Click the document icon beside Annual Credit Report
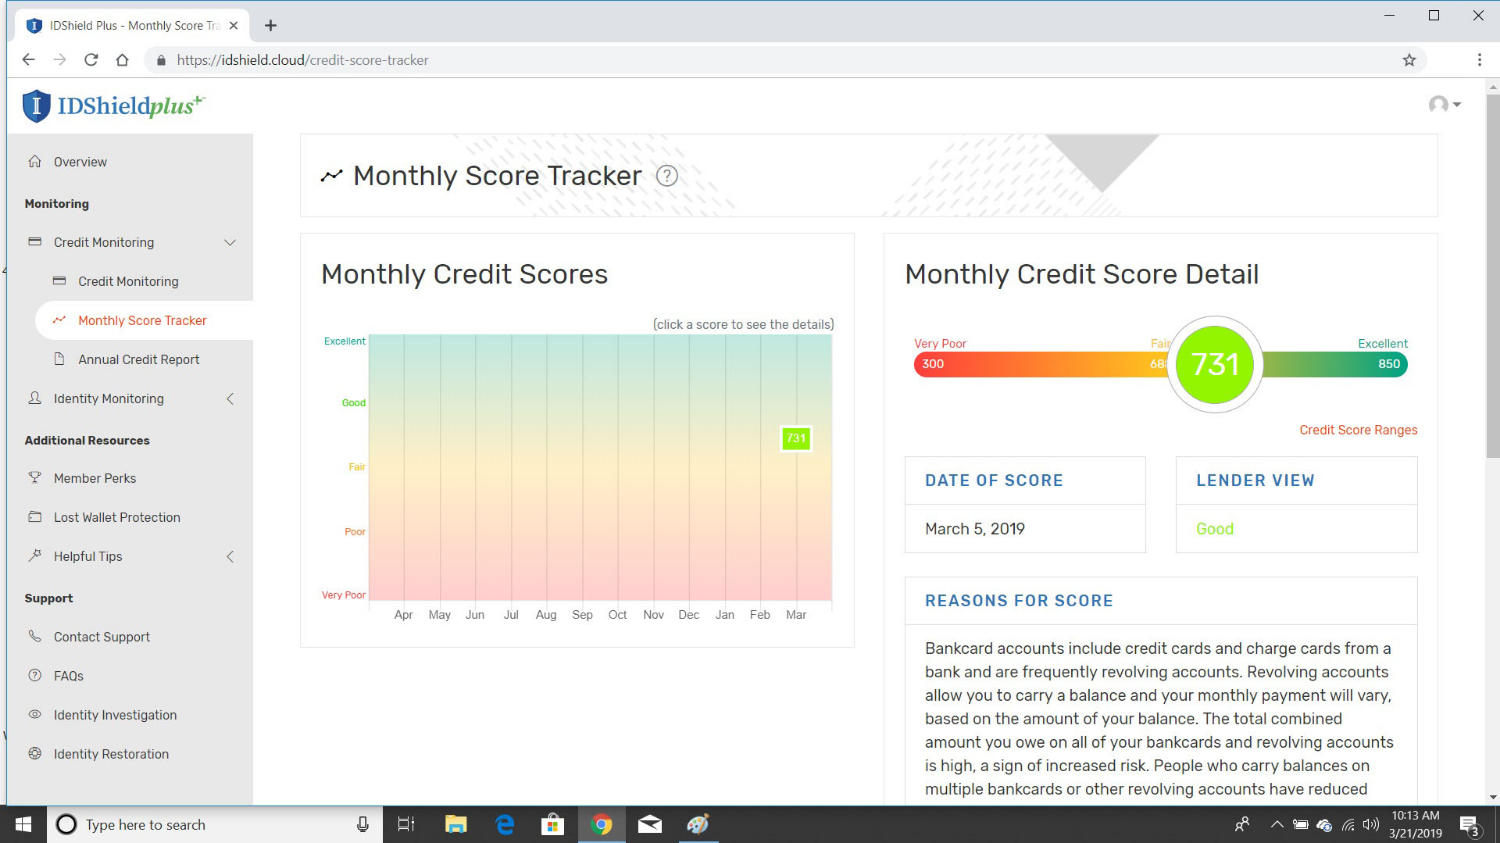Image resolution: width=1500 pixels, height=843 pixels. click(59, 359)
